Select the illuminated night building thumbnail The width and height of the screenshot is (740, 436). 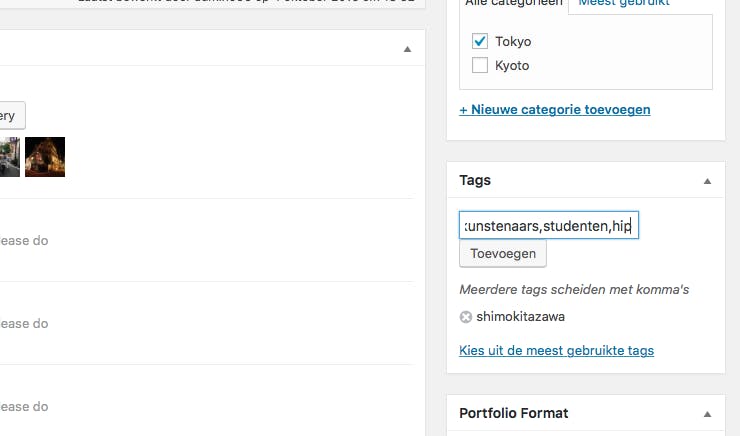pos(45,157)
